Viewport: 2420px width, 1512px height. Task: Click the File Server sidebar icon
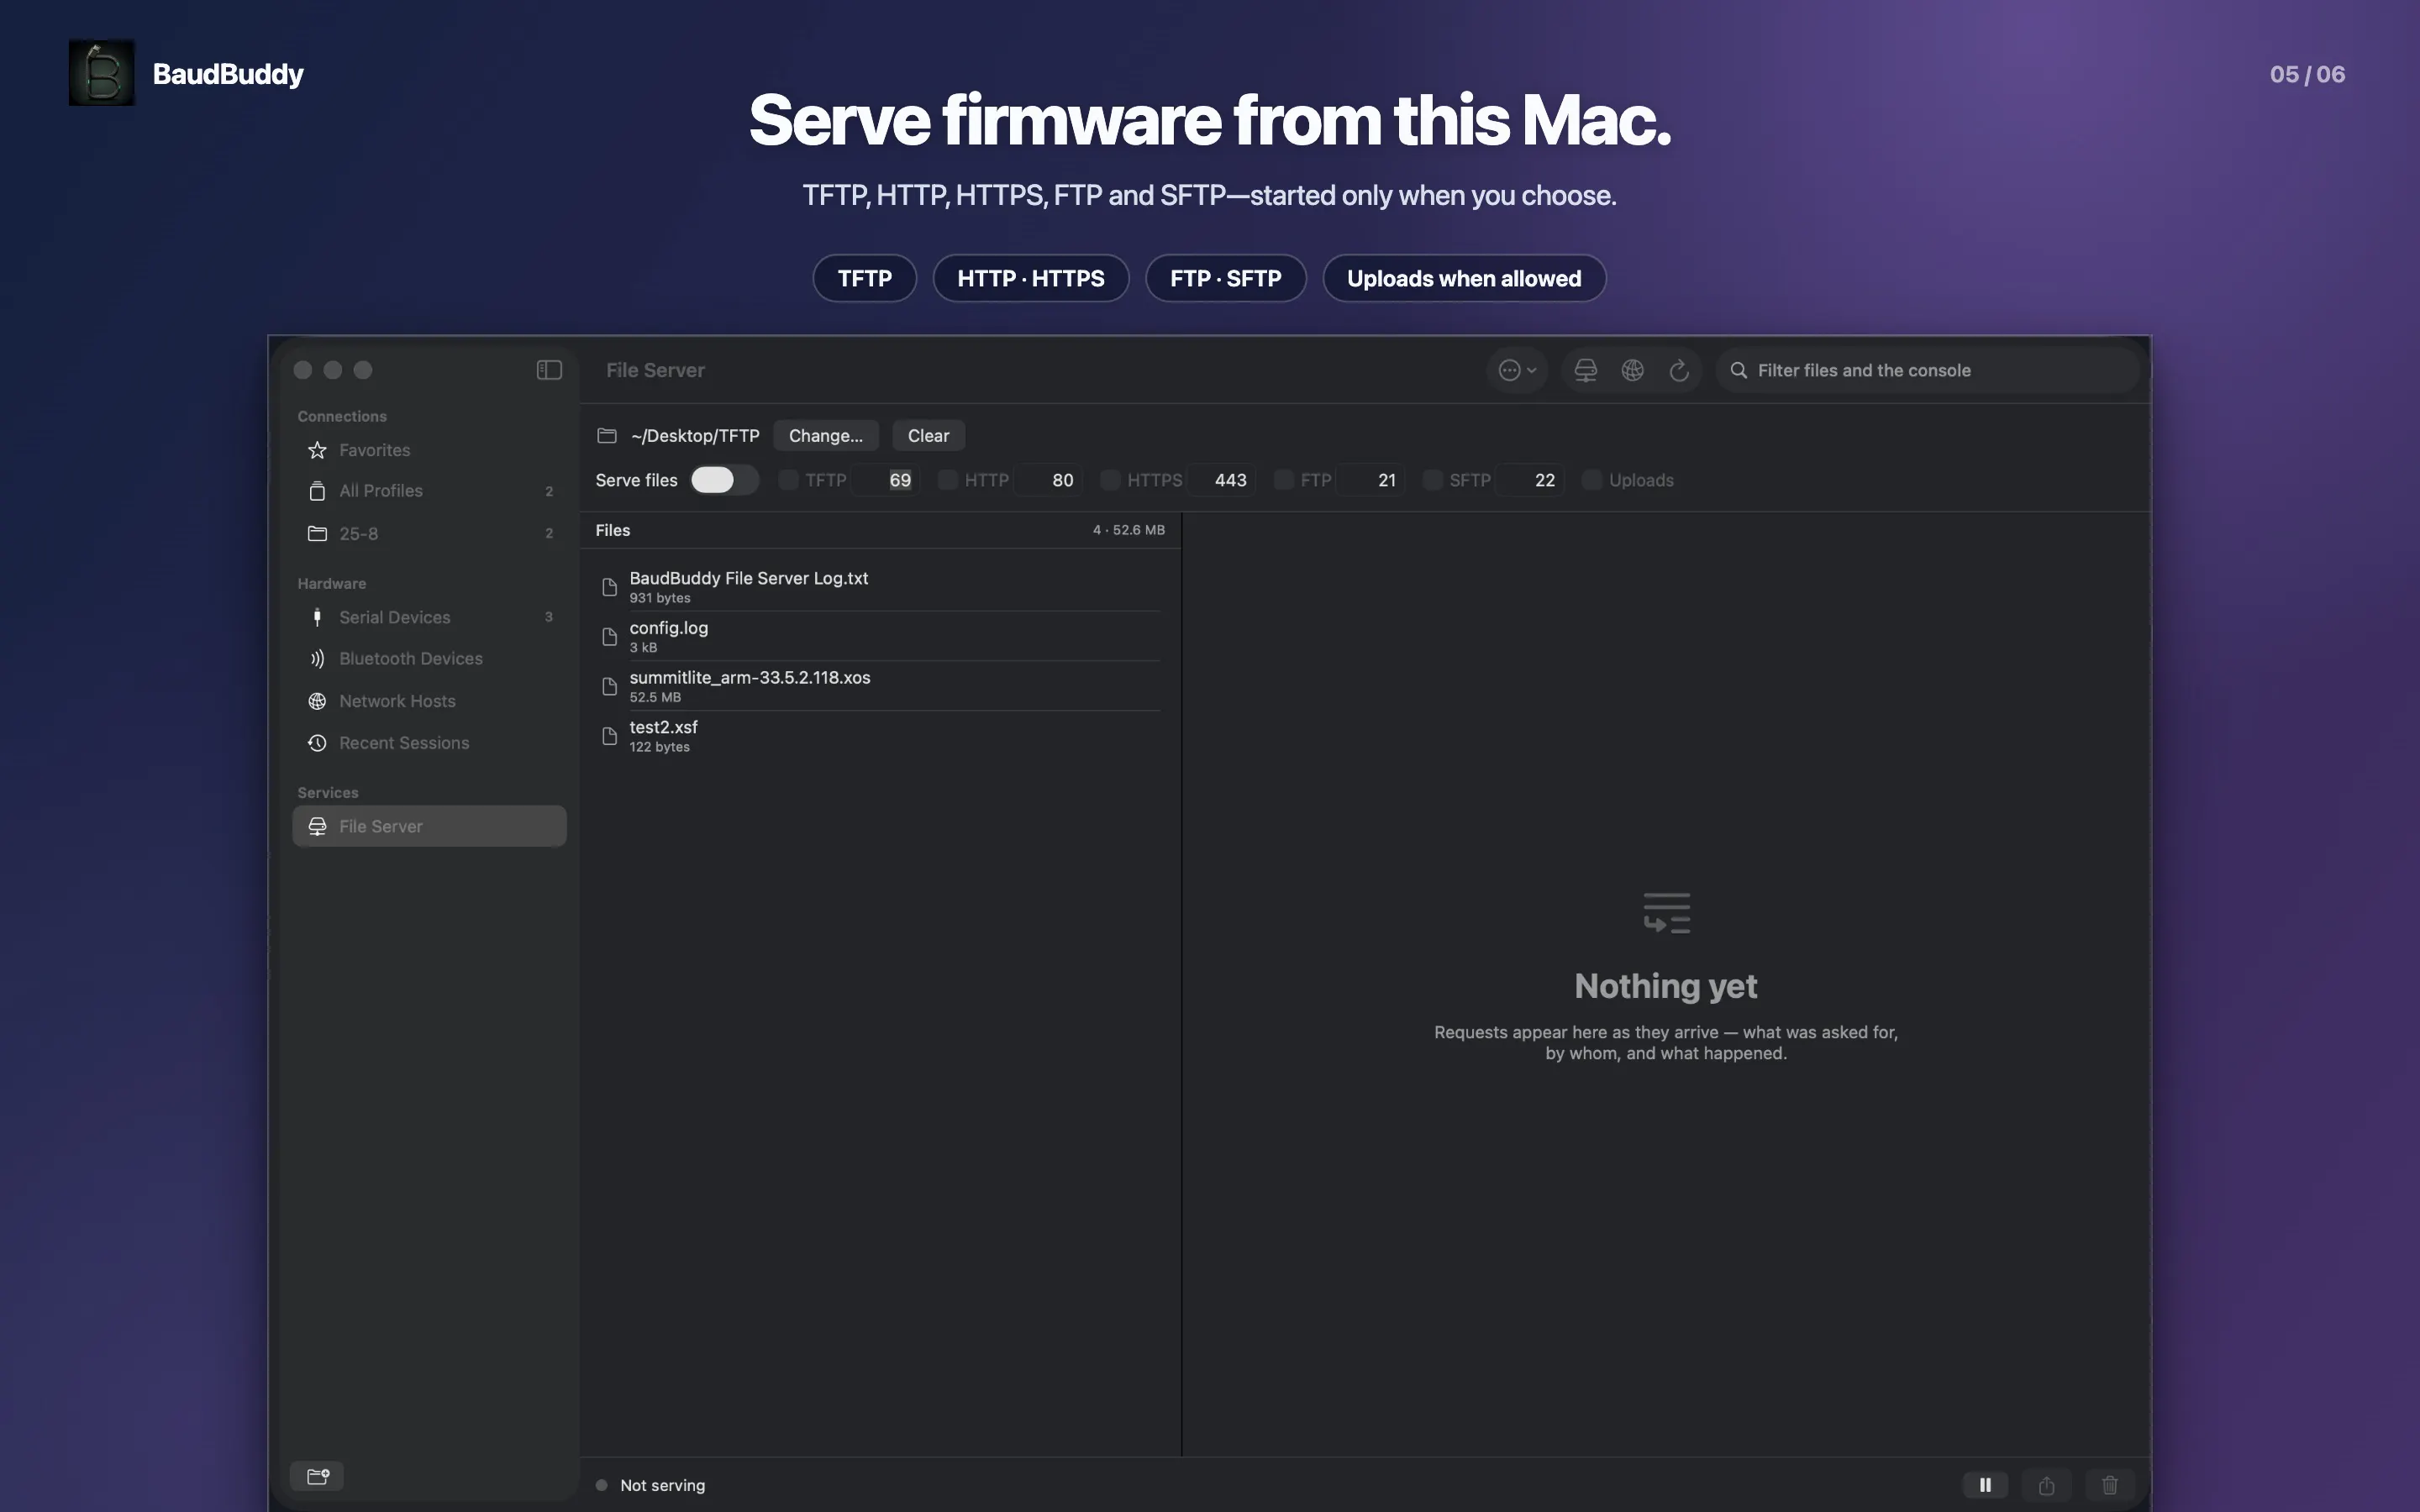[x=317, y=826]
